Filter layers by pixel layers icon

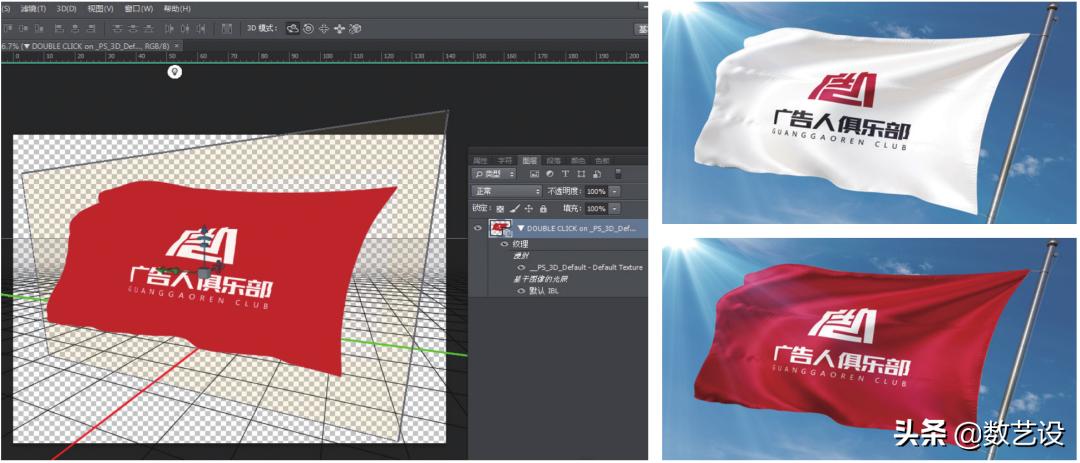coord(534,174)
